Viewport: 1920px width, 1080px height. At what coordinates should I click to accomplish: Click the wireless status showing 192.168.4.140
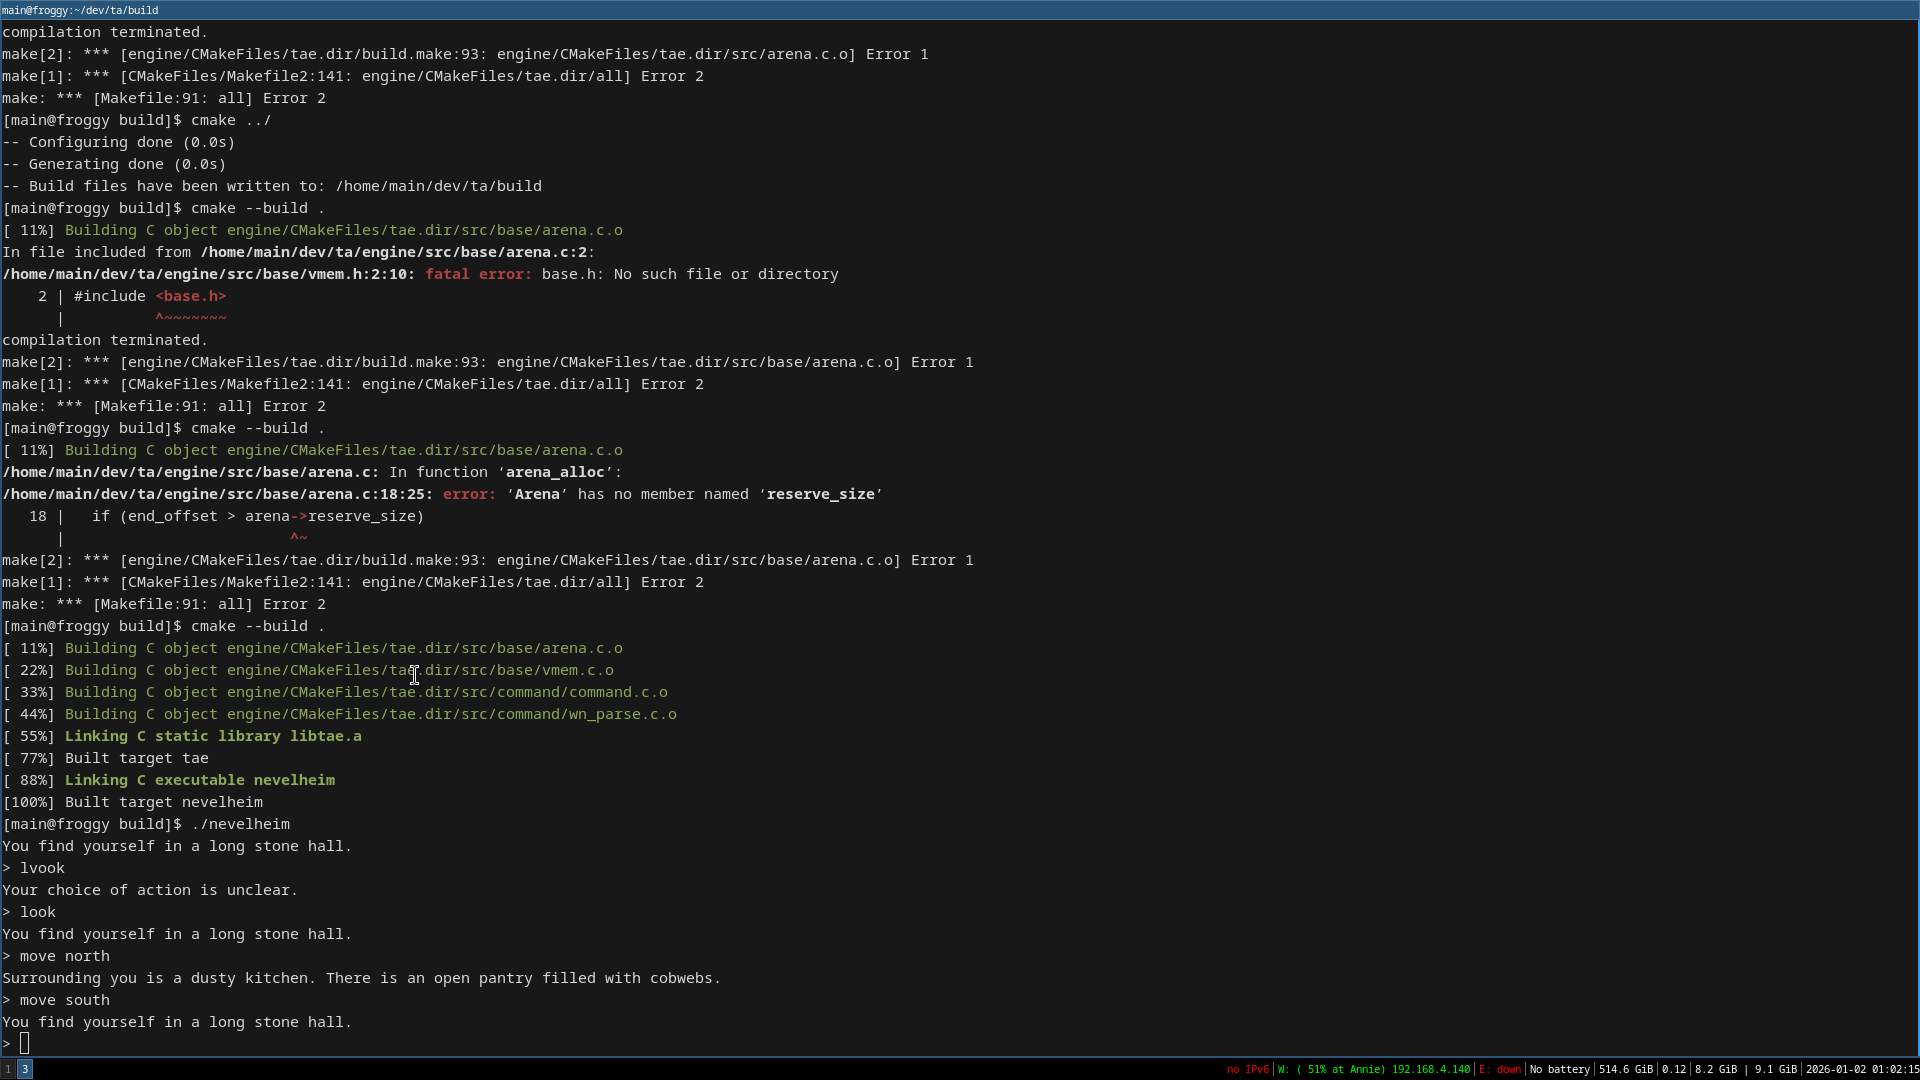coord(1374,1069)
